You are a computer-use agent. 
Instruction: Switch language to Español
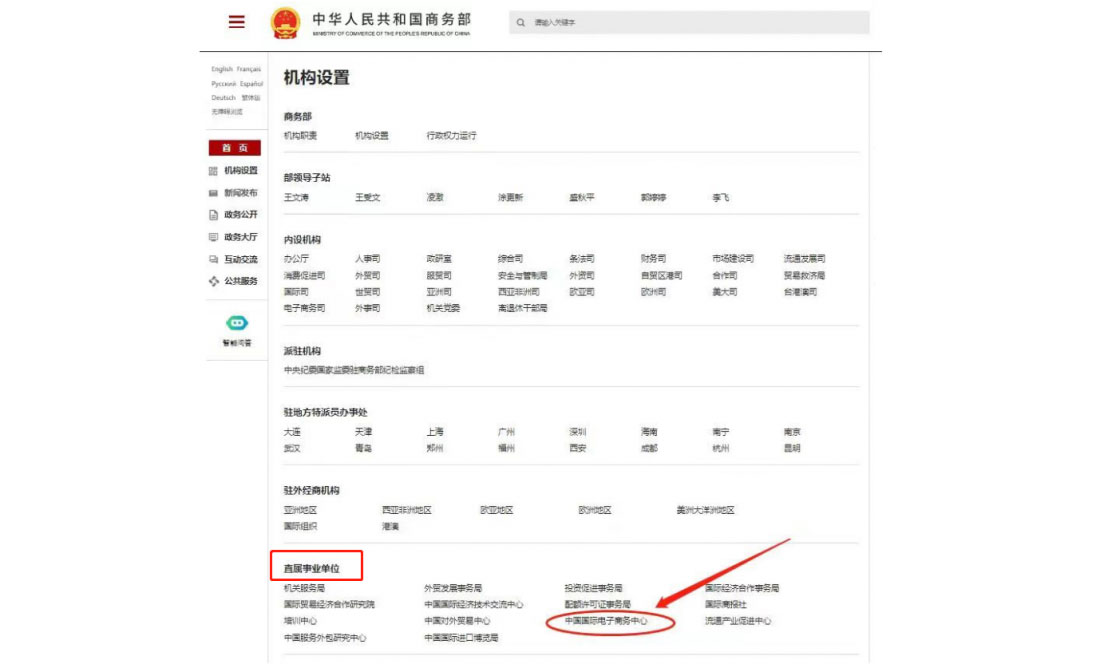coord(251,83)
